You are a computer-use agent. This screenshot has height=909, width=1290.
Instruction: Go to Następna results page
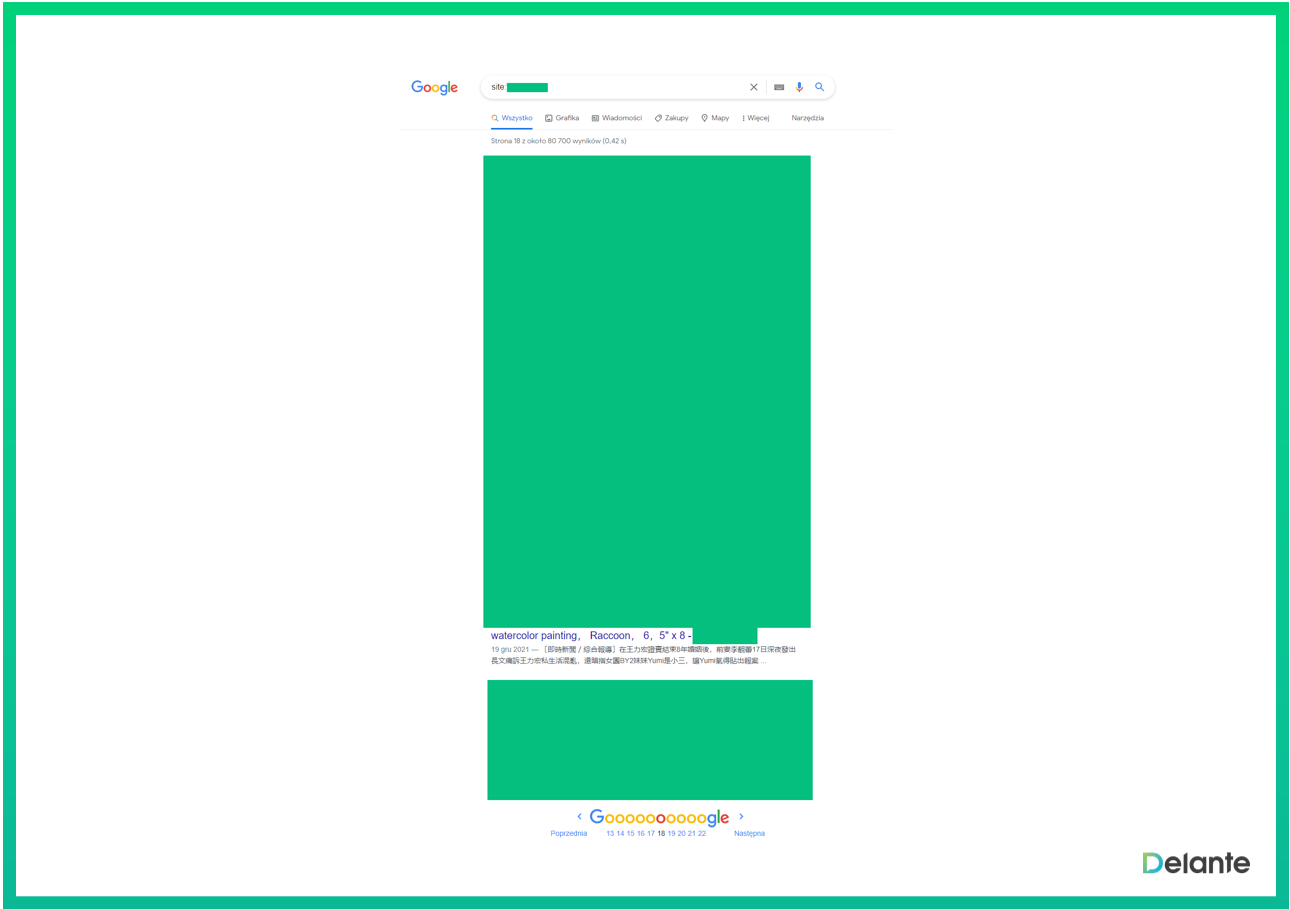(x=749, y=833)
